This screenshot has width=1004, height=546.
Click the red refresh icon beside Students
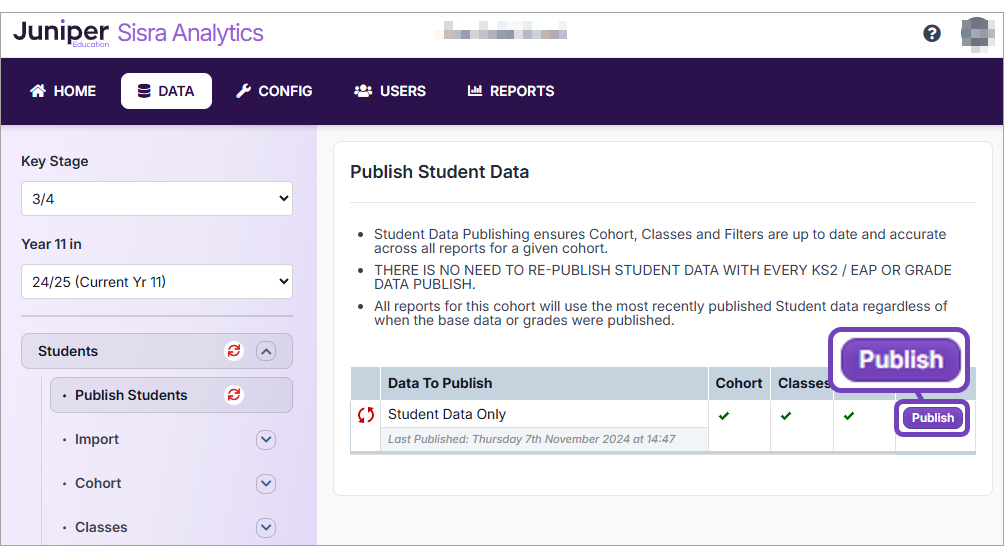coord(234,351)
